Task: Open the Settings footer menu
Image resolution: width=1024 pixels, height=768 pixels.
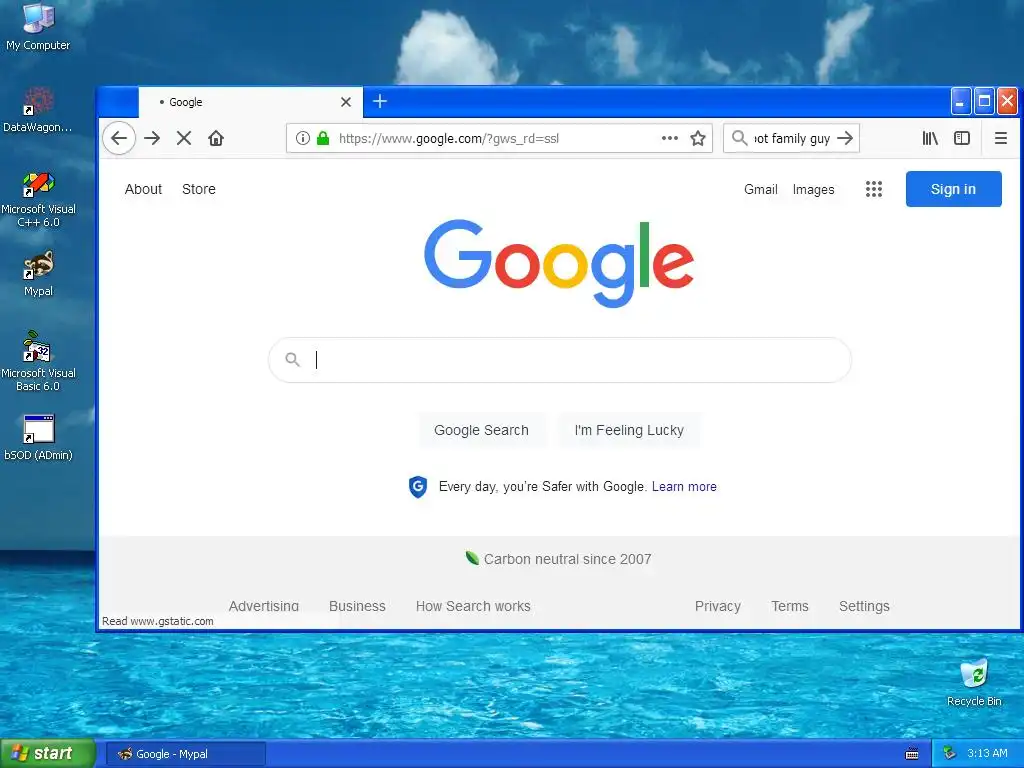Action: coord(864,606)
